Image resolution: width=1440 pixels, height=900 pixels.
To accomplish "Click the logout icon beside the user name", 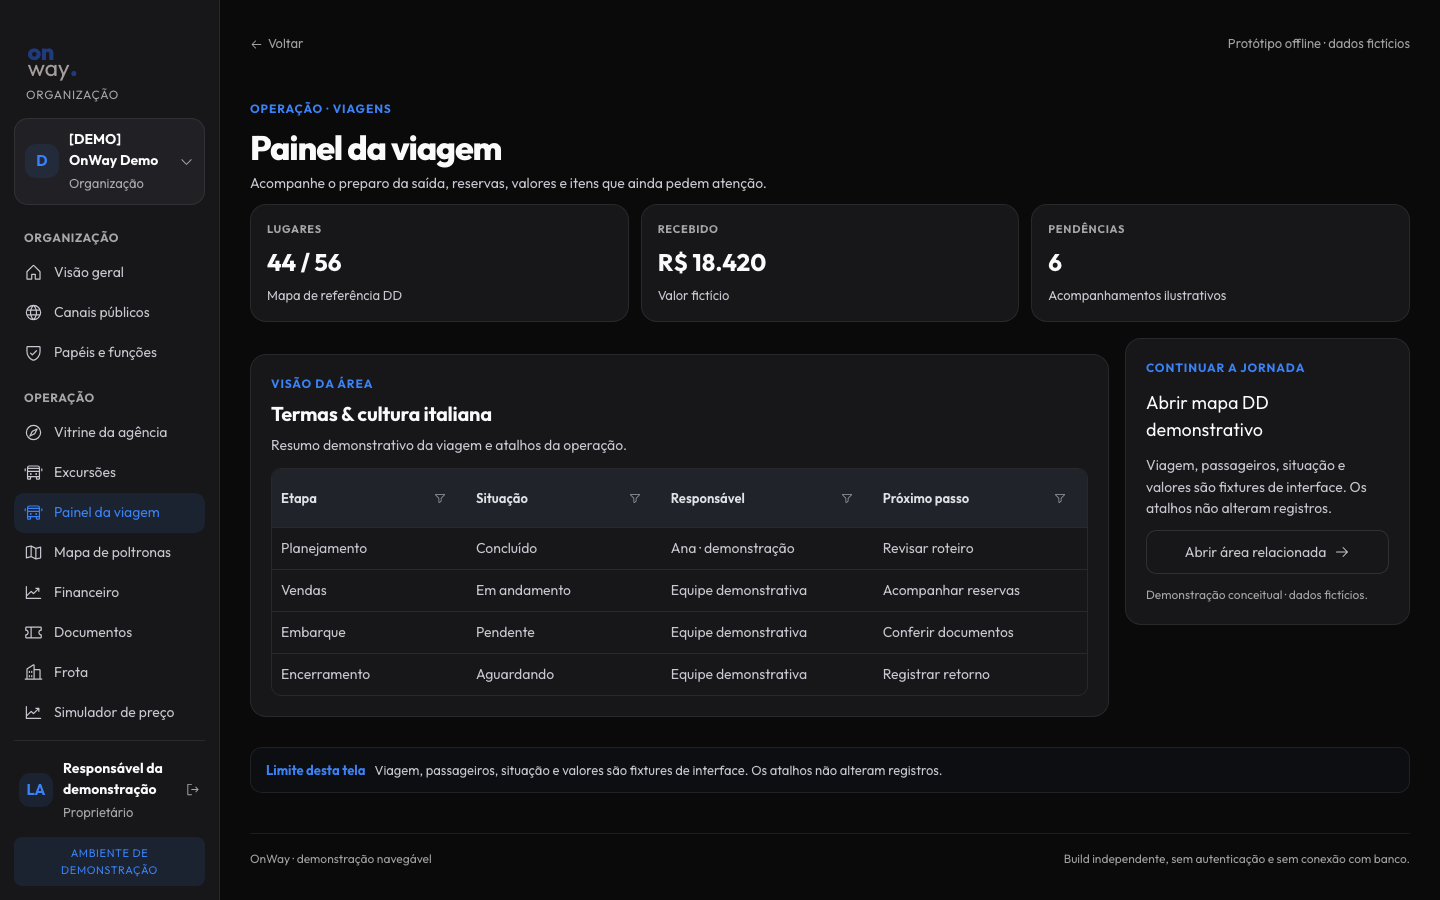I will (193, 790).
